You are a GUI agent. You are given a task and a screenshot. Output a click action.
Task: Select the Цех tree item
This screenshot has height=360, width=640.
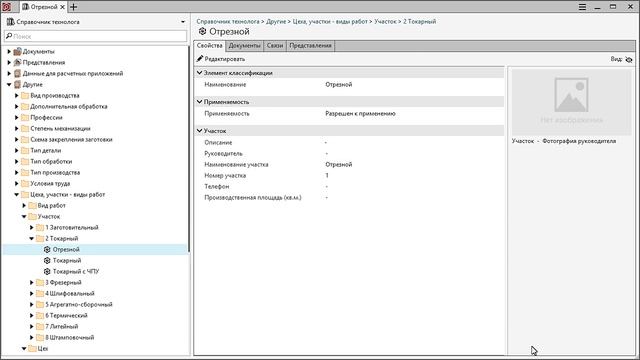coord(43,349)
